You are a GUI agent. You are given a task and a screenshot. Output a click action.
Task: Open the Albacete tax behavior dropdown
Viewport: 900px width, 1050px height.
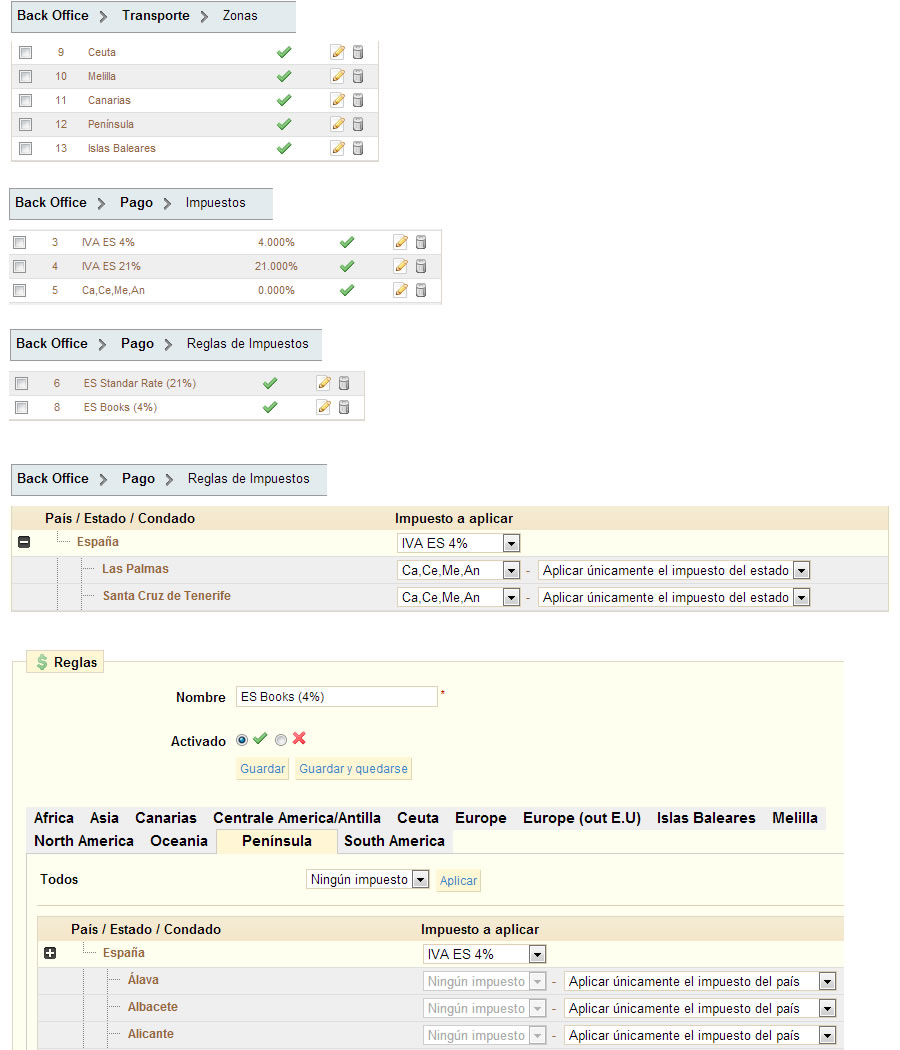coord(700,1008)
